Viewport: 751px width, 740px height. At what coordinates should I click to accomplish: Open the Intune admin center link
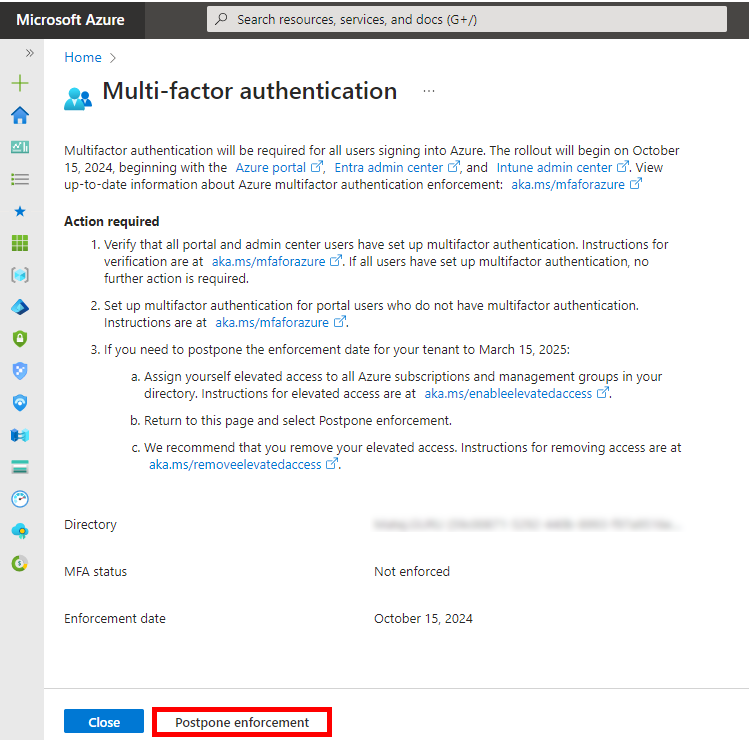(x=563, y=168)
